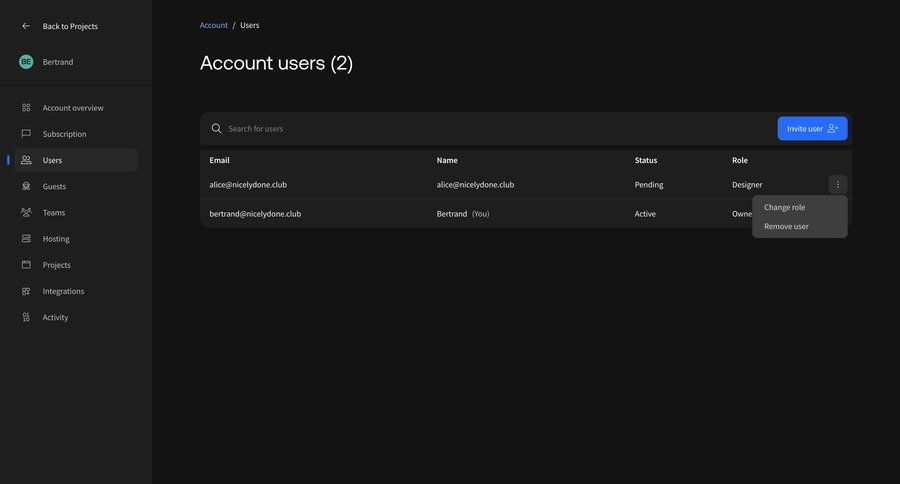Viewport: 900px width, 484px height.
Task: Click the BE avatar for Bertrand
Action: pos(26,61)
